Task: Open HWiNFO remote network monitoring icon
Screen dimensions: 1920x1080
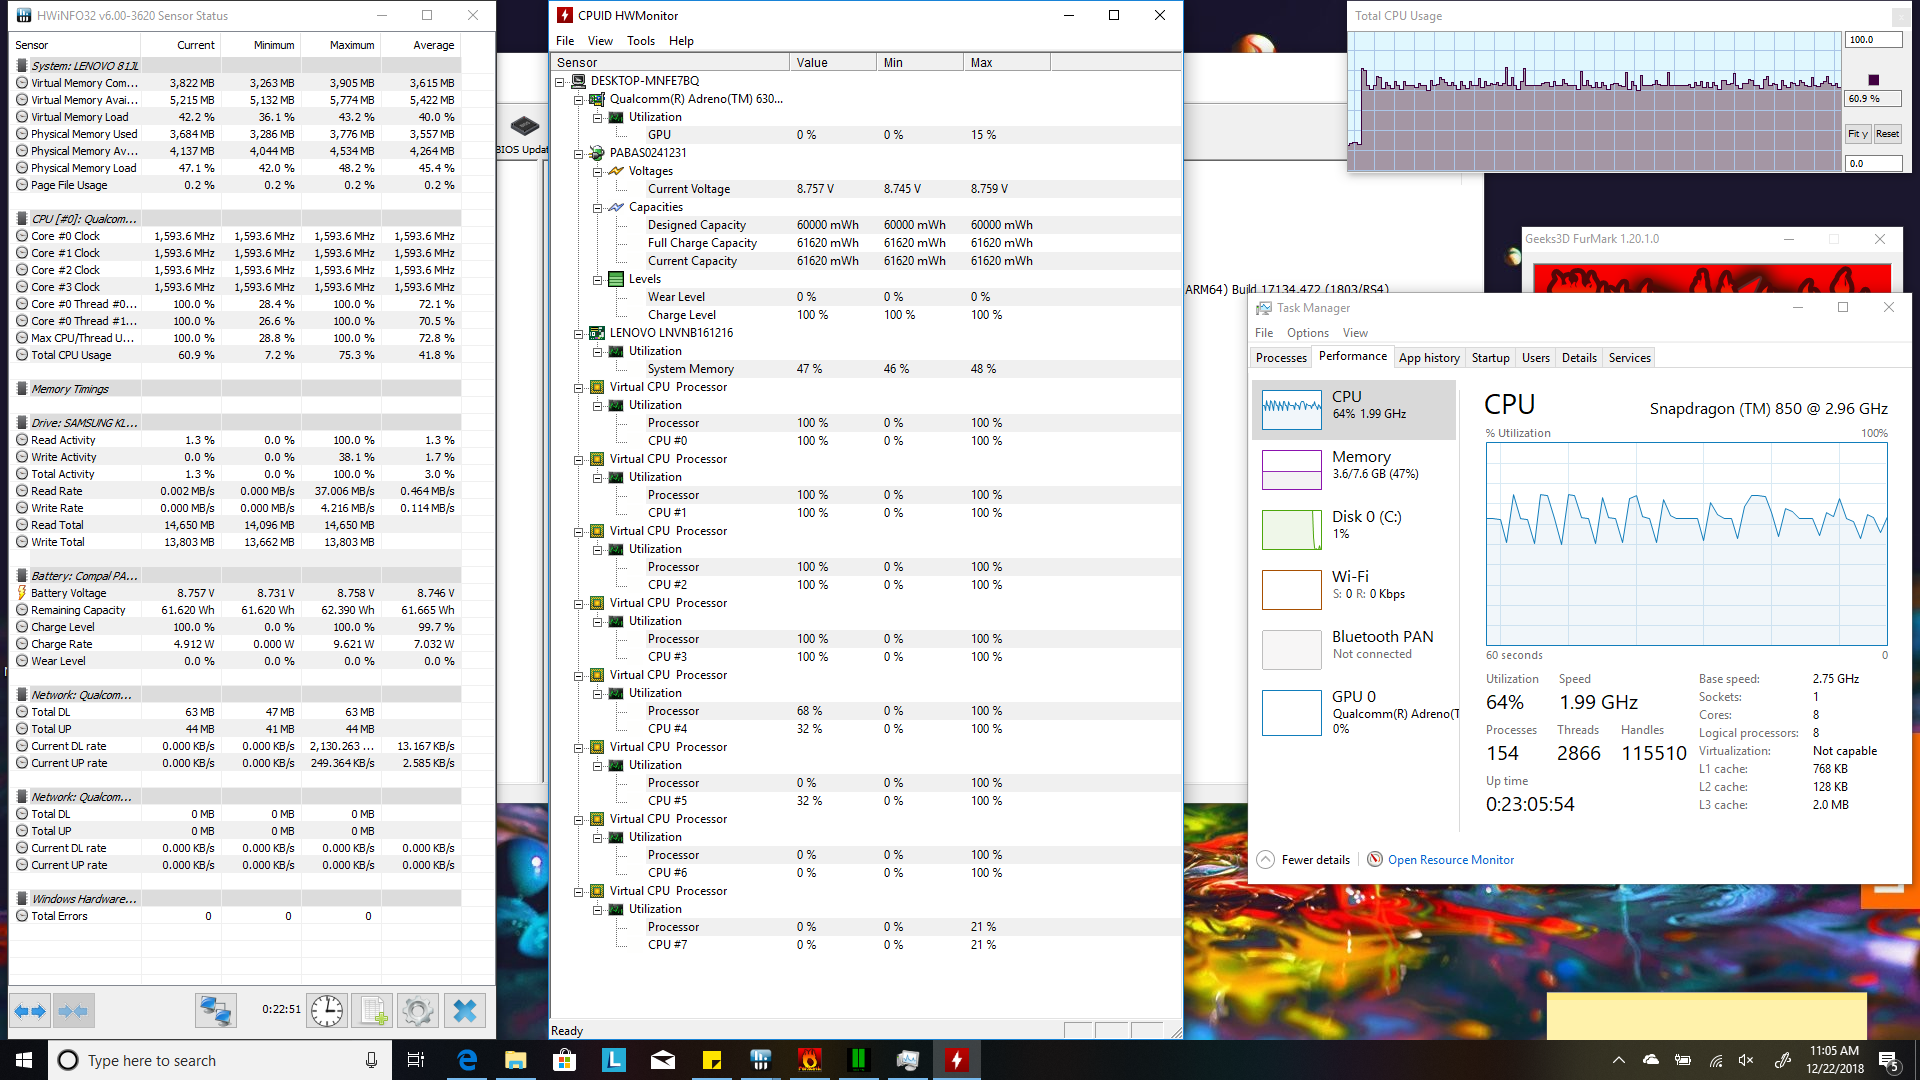Action: 215,1011
